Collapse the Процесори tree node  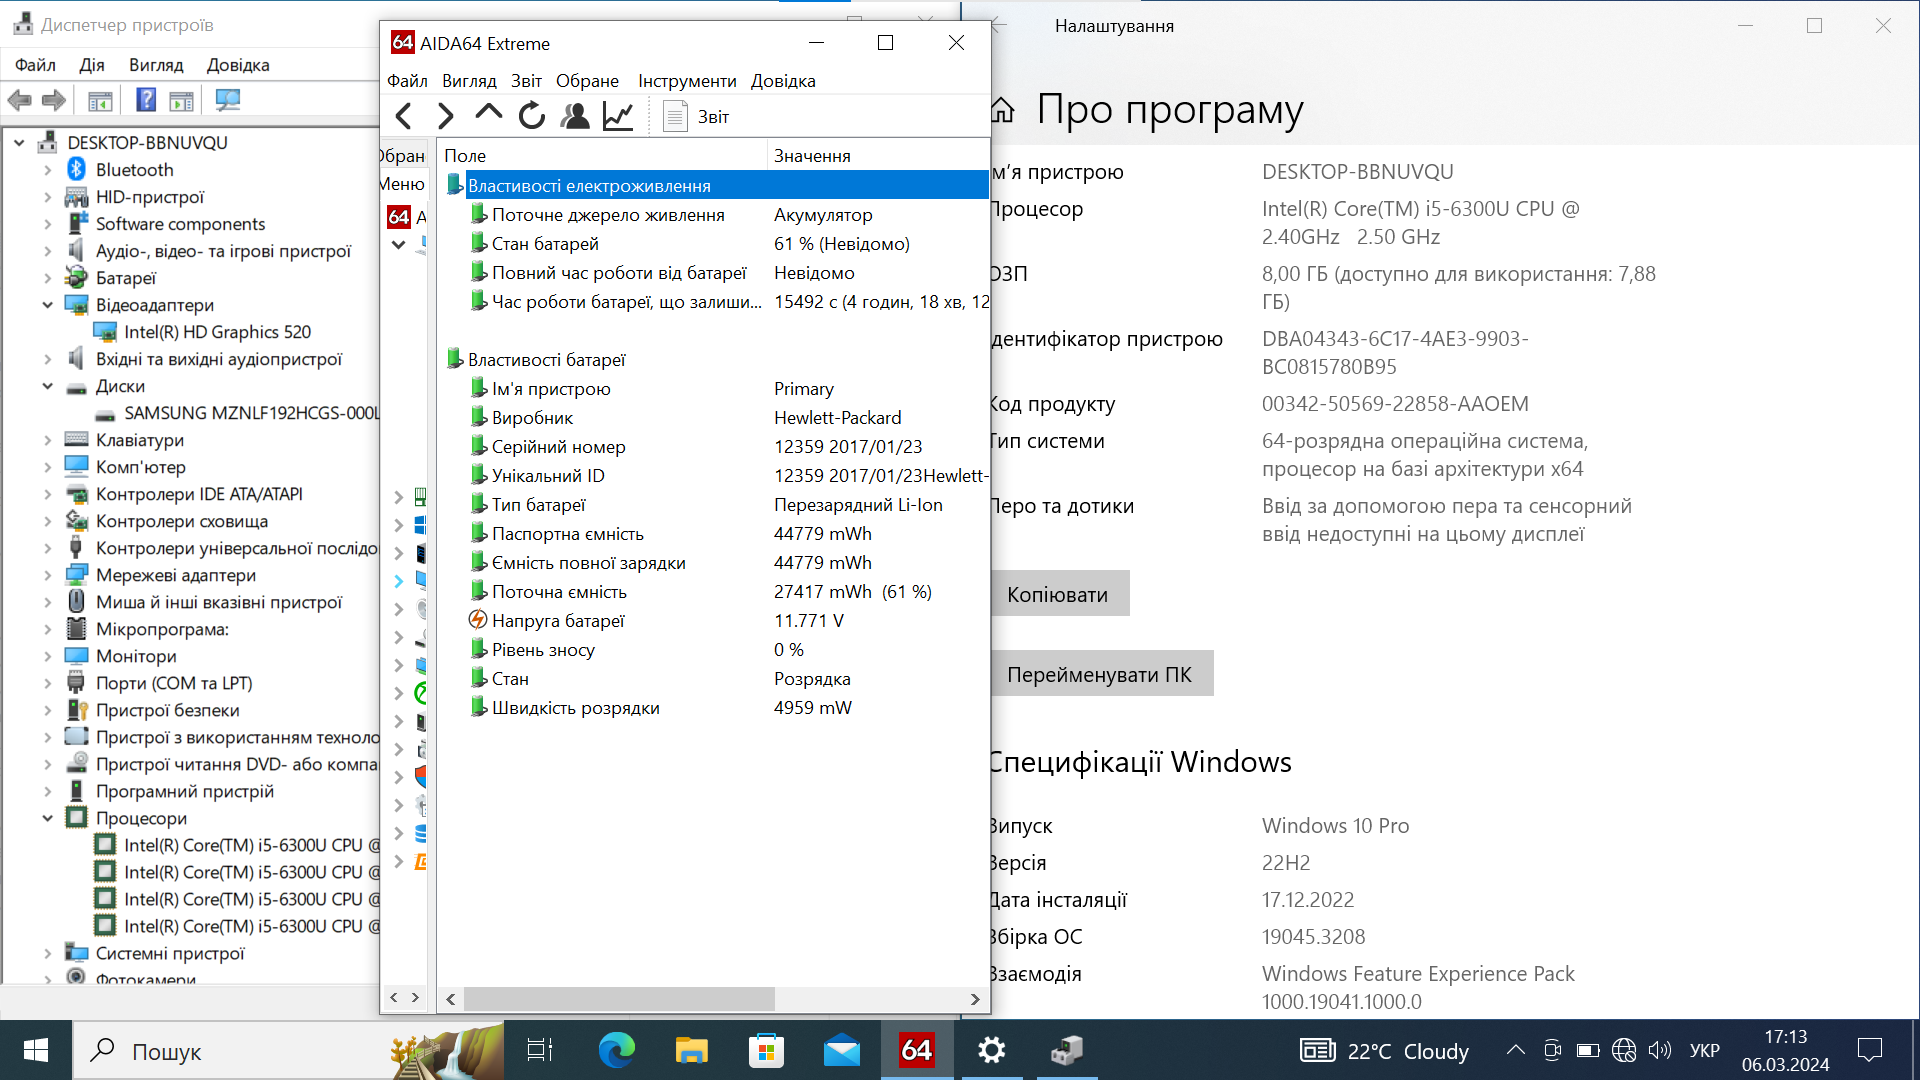pyautogui.click(x=47, y=818)
